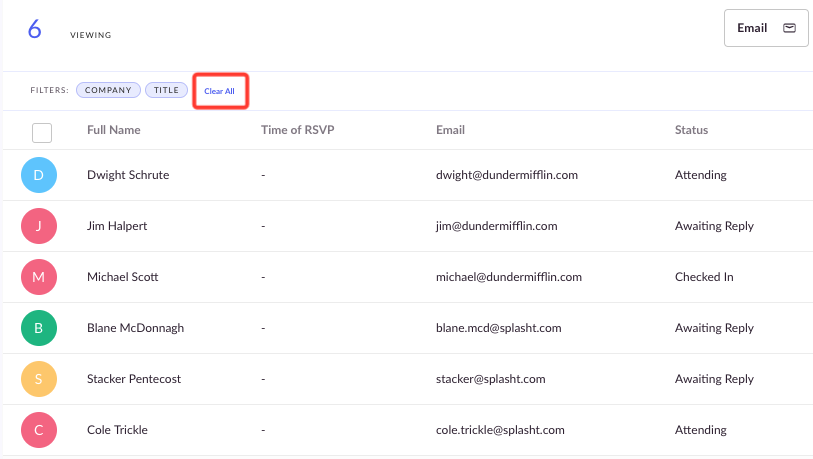Remove the COMPANY filter chip
Viewport: 813px width, 459px height.
pos(108,90)
